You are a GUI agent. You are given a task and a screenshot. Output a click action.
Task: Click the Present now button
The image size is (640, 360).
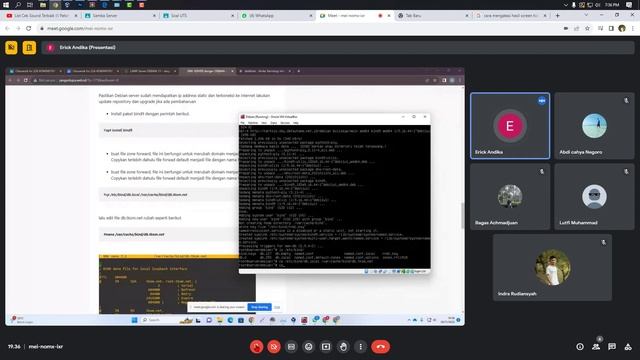tap(326, 347)
